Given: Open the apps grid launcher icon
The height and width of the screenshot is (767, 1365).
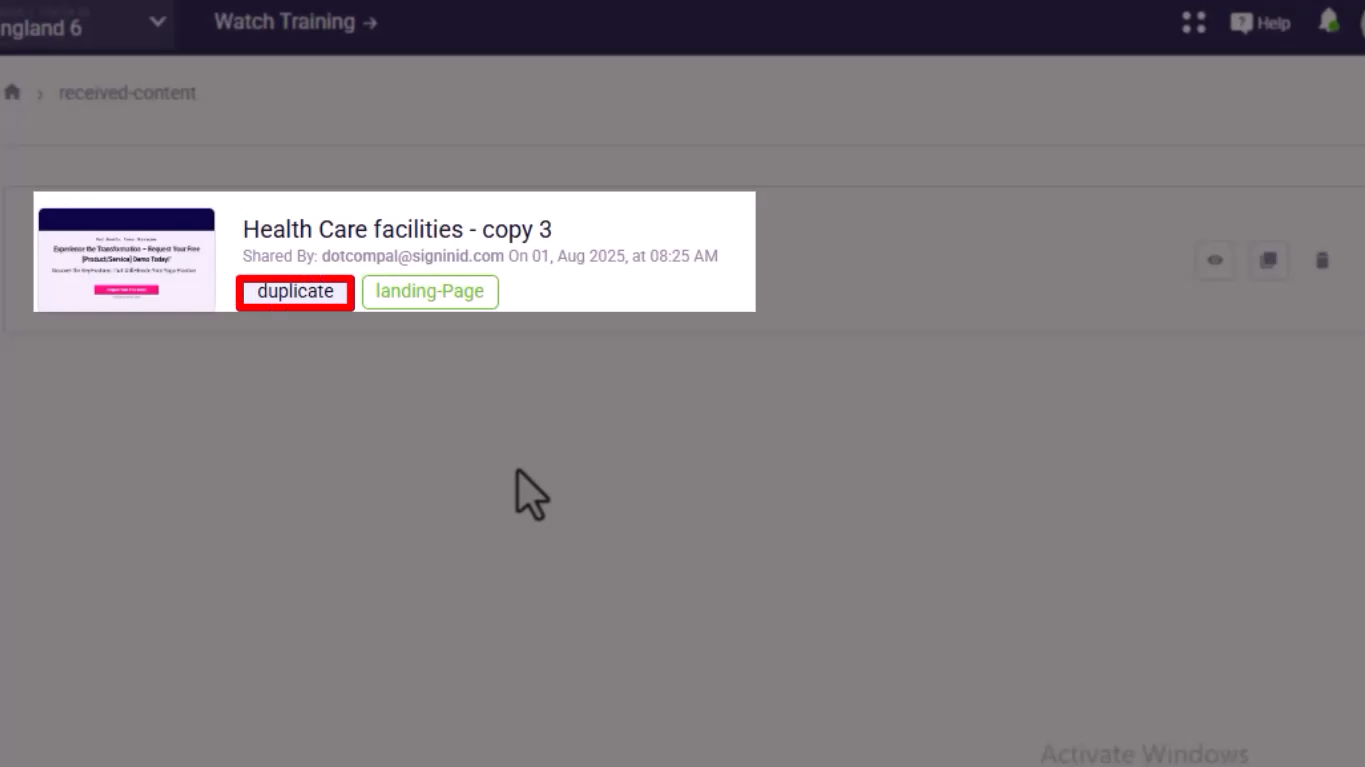Looking at the screenshot, I should pyautogui.click(x=1193, y=22).
